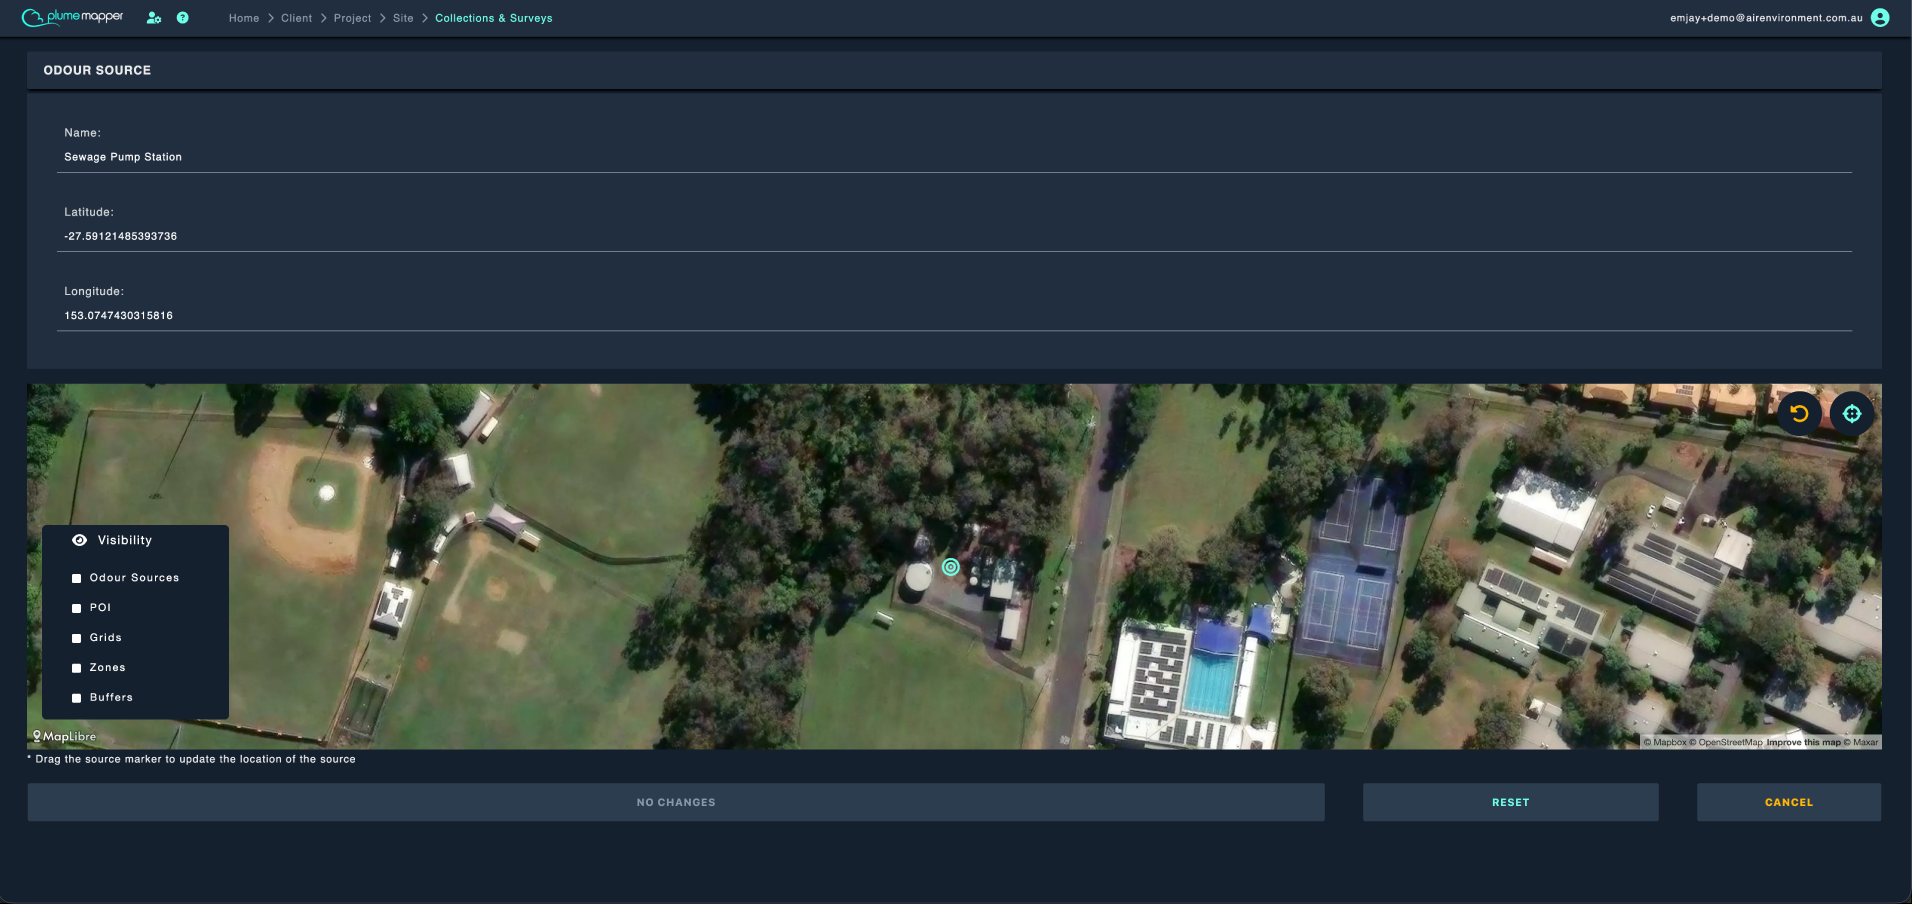Click the recenter crosshair map button
1913x904 pixels.
(x=1852, y=413)
